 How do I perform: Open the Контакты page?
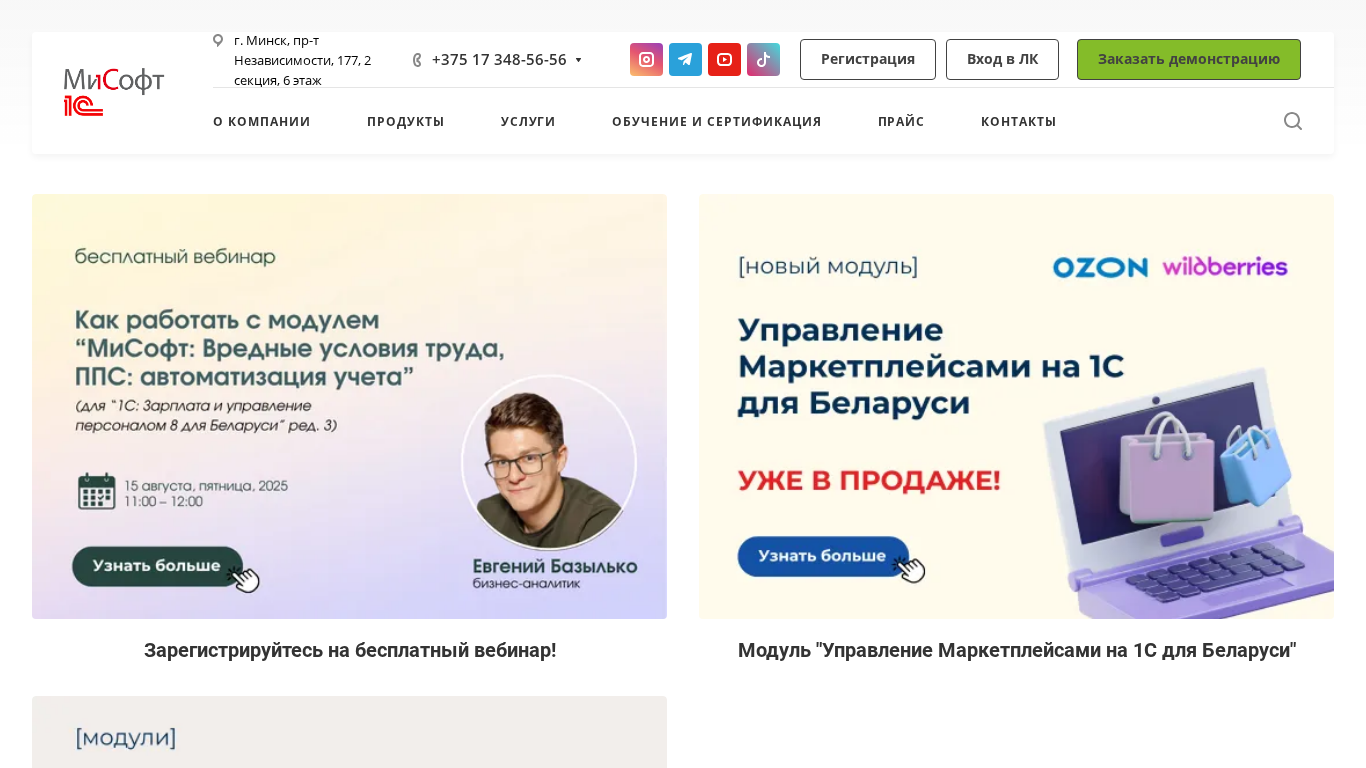click(x=1019, y=121)
